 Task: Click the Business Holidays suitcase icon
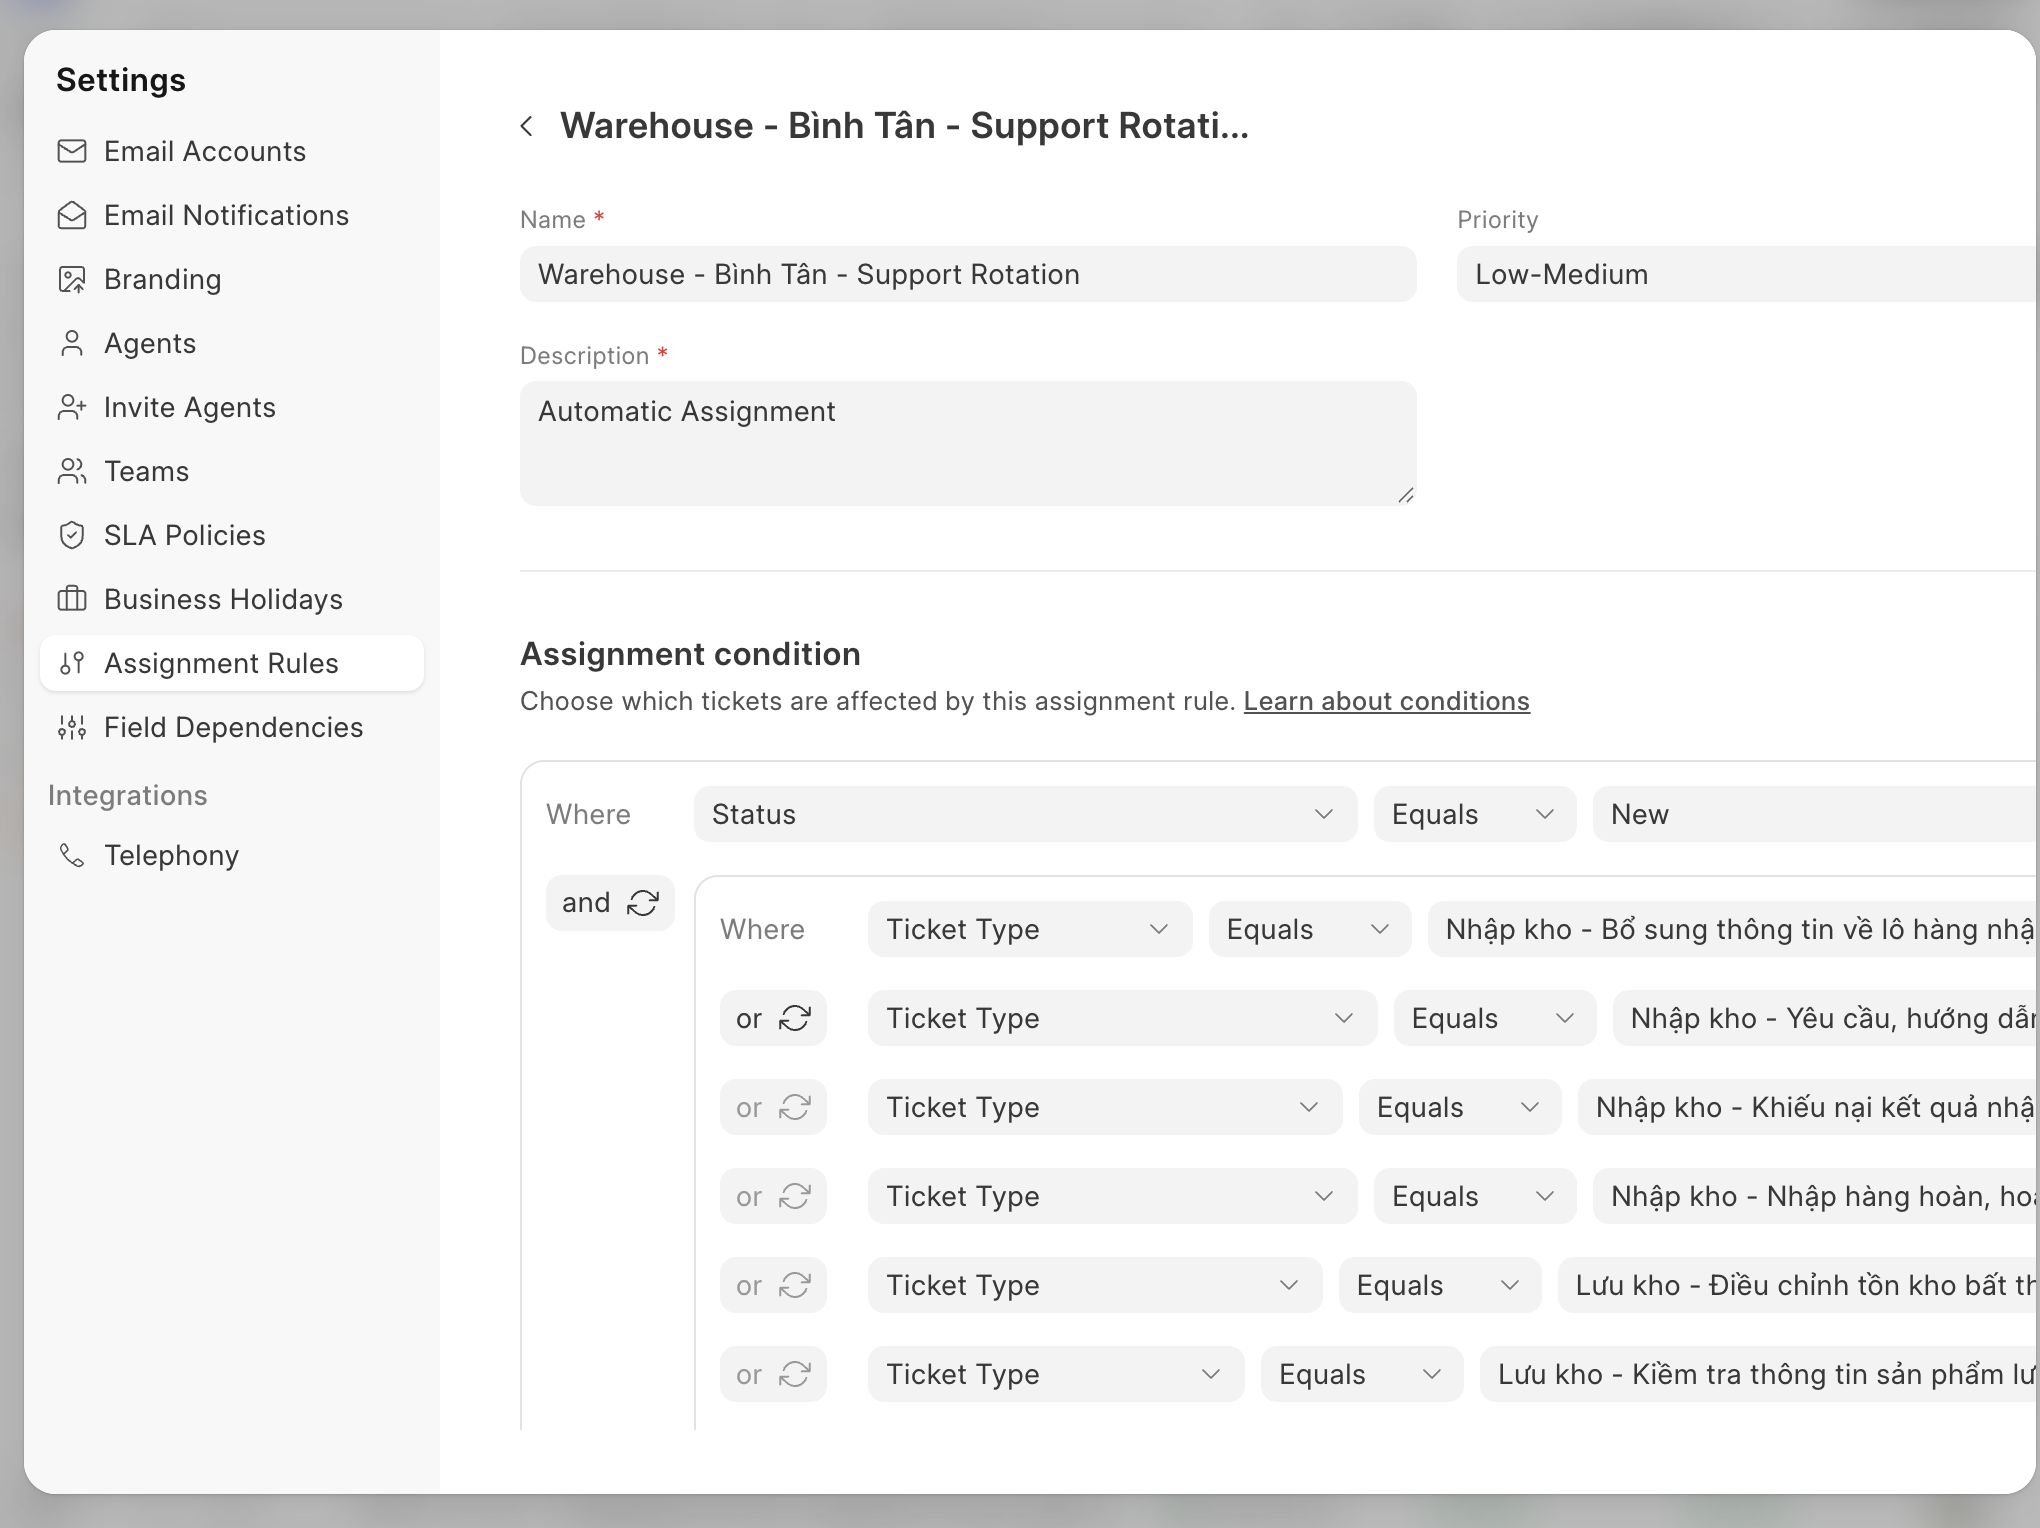(x=72, y=599)
